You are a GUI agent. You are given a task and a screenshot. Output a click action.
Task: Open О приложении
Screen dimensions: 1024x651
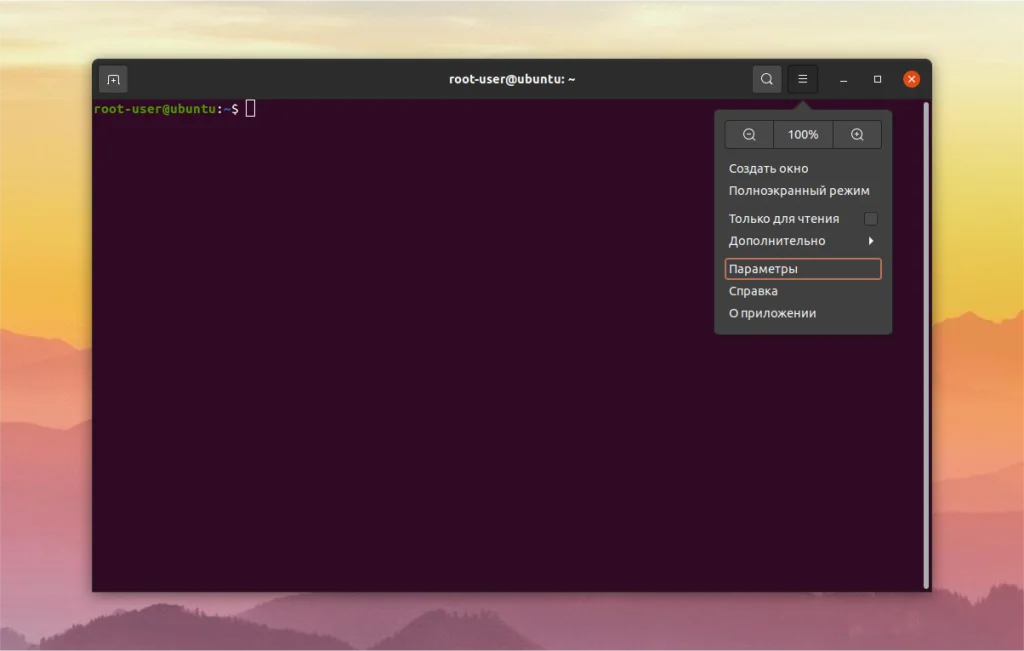770,313
